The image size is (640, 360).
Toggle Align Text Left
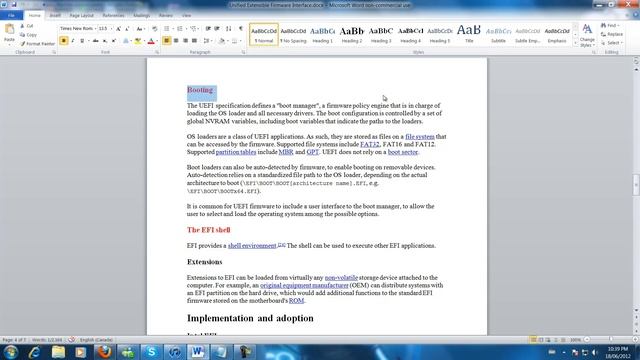(x=167, y=41)
